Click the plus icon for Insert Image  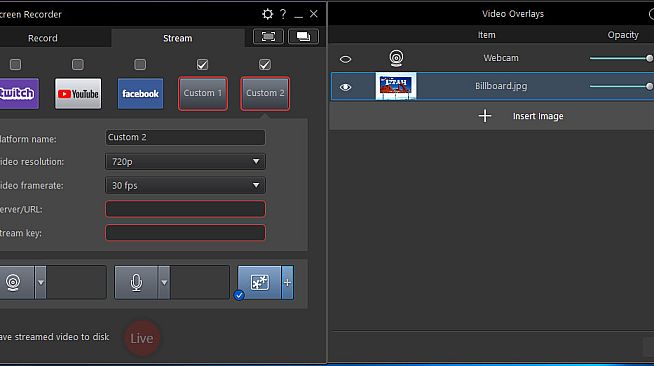tap(485, 116)
